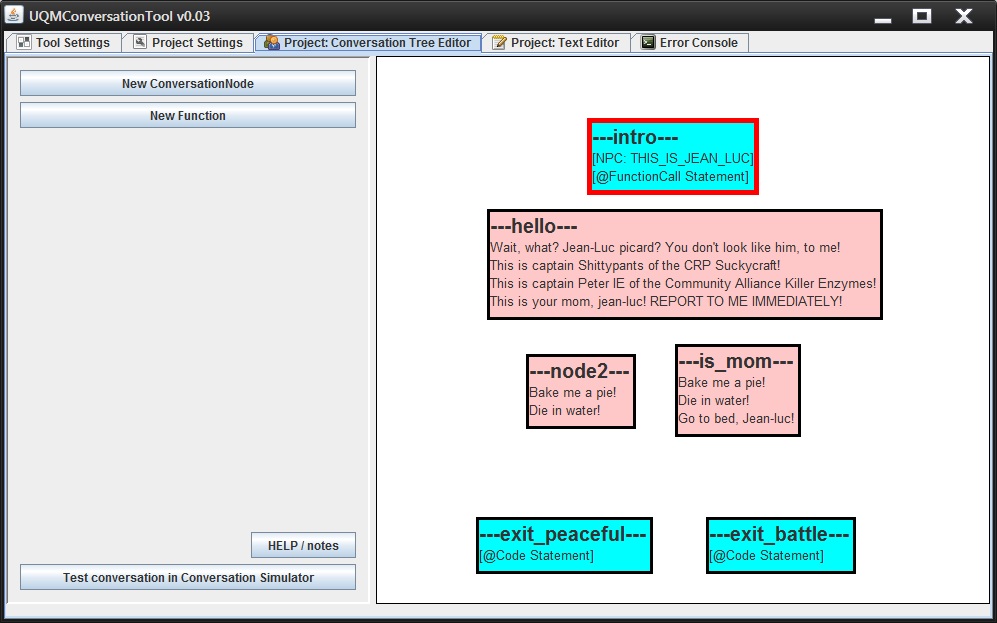Pick the node2 conversation node
Image resolution: width=997 pixels, height=623 pixels.
(580, 391)
